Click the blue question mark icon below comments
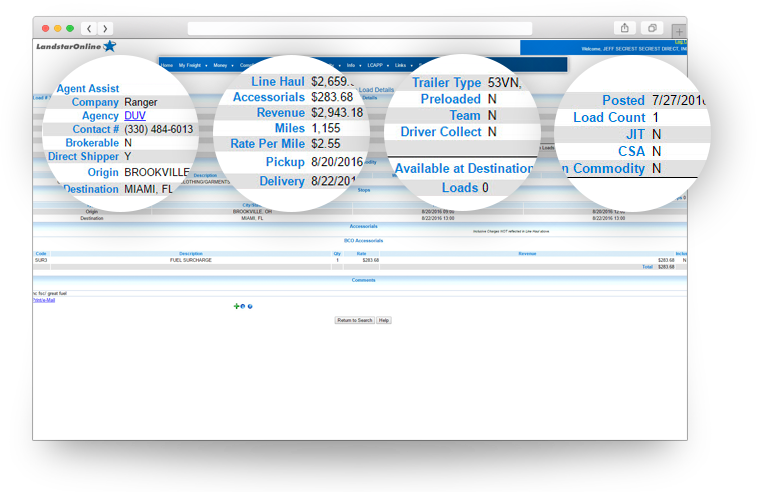 [250, 307]
